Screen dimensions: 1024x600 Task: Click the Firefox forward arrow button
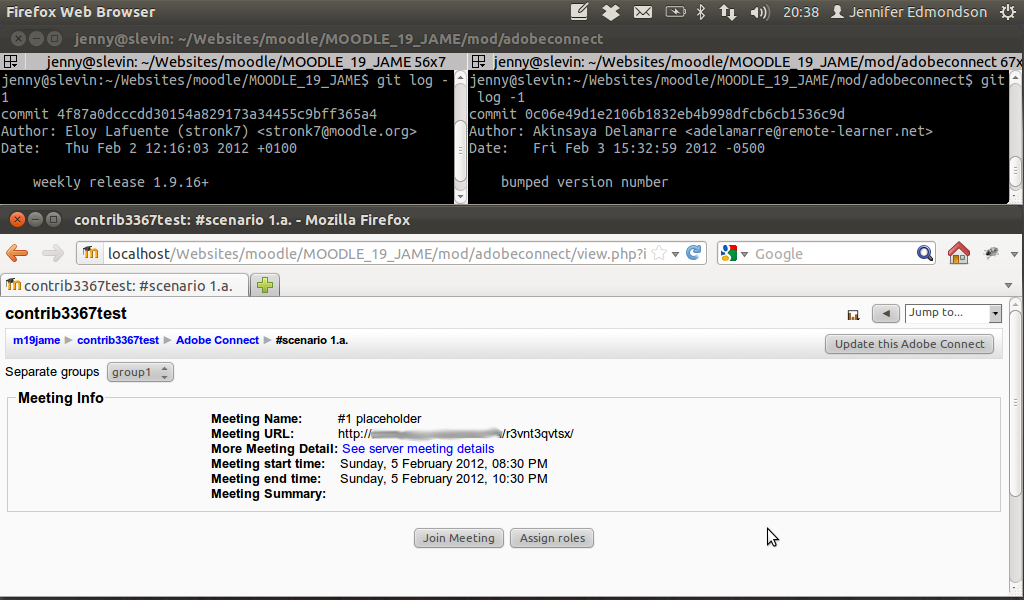click(x=52, y=253)
